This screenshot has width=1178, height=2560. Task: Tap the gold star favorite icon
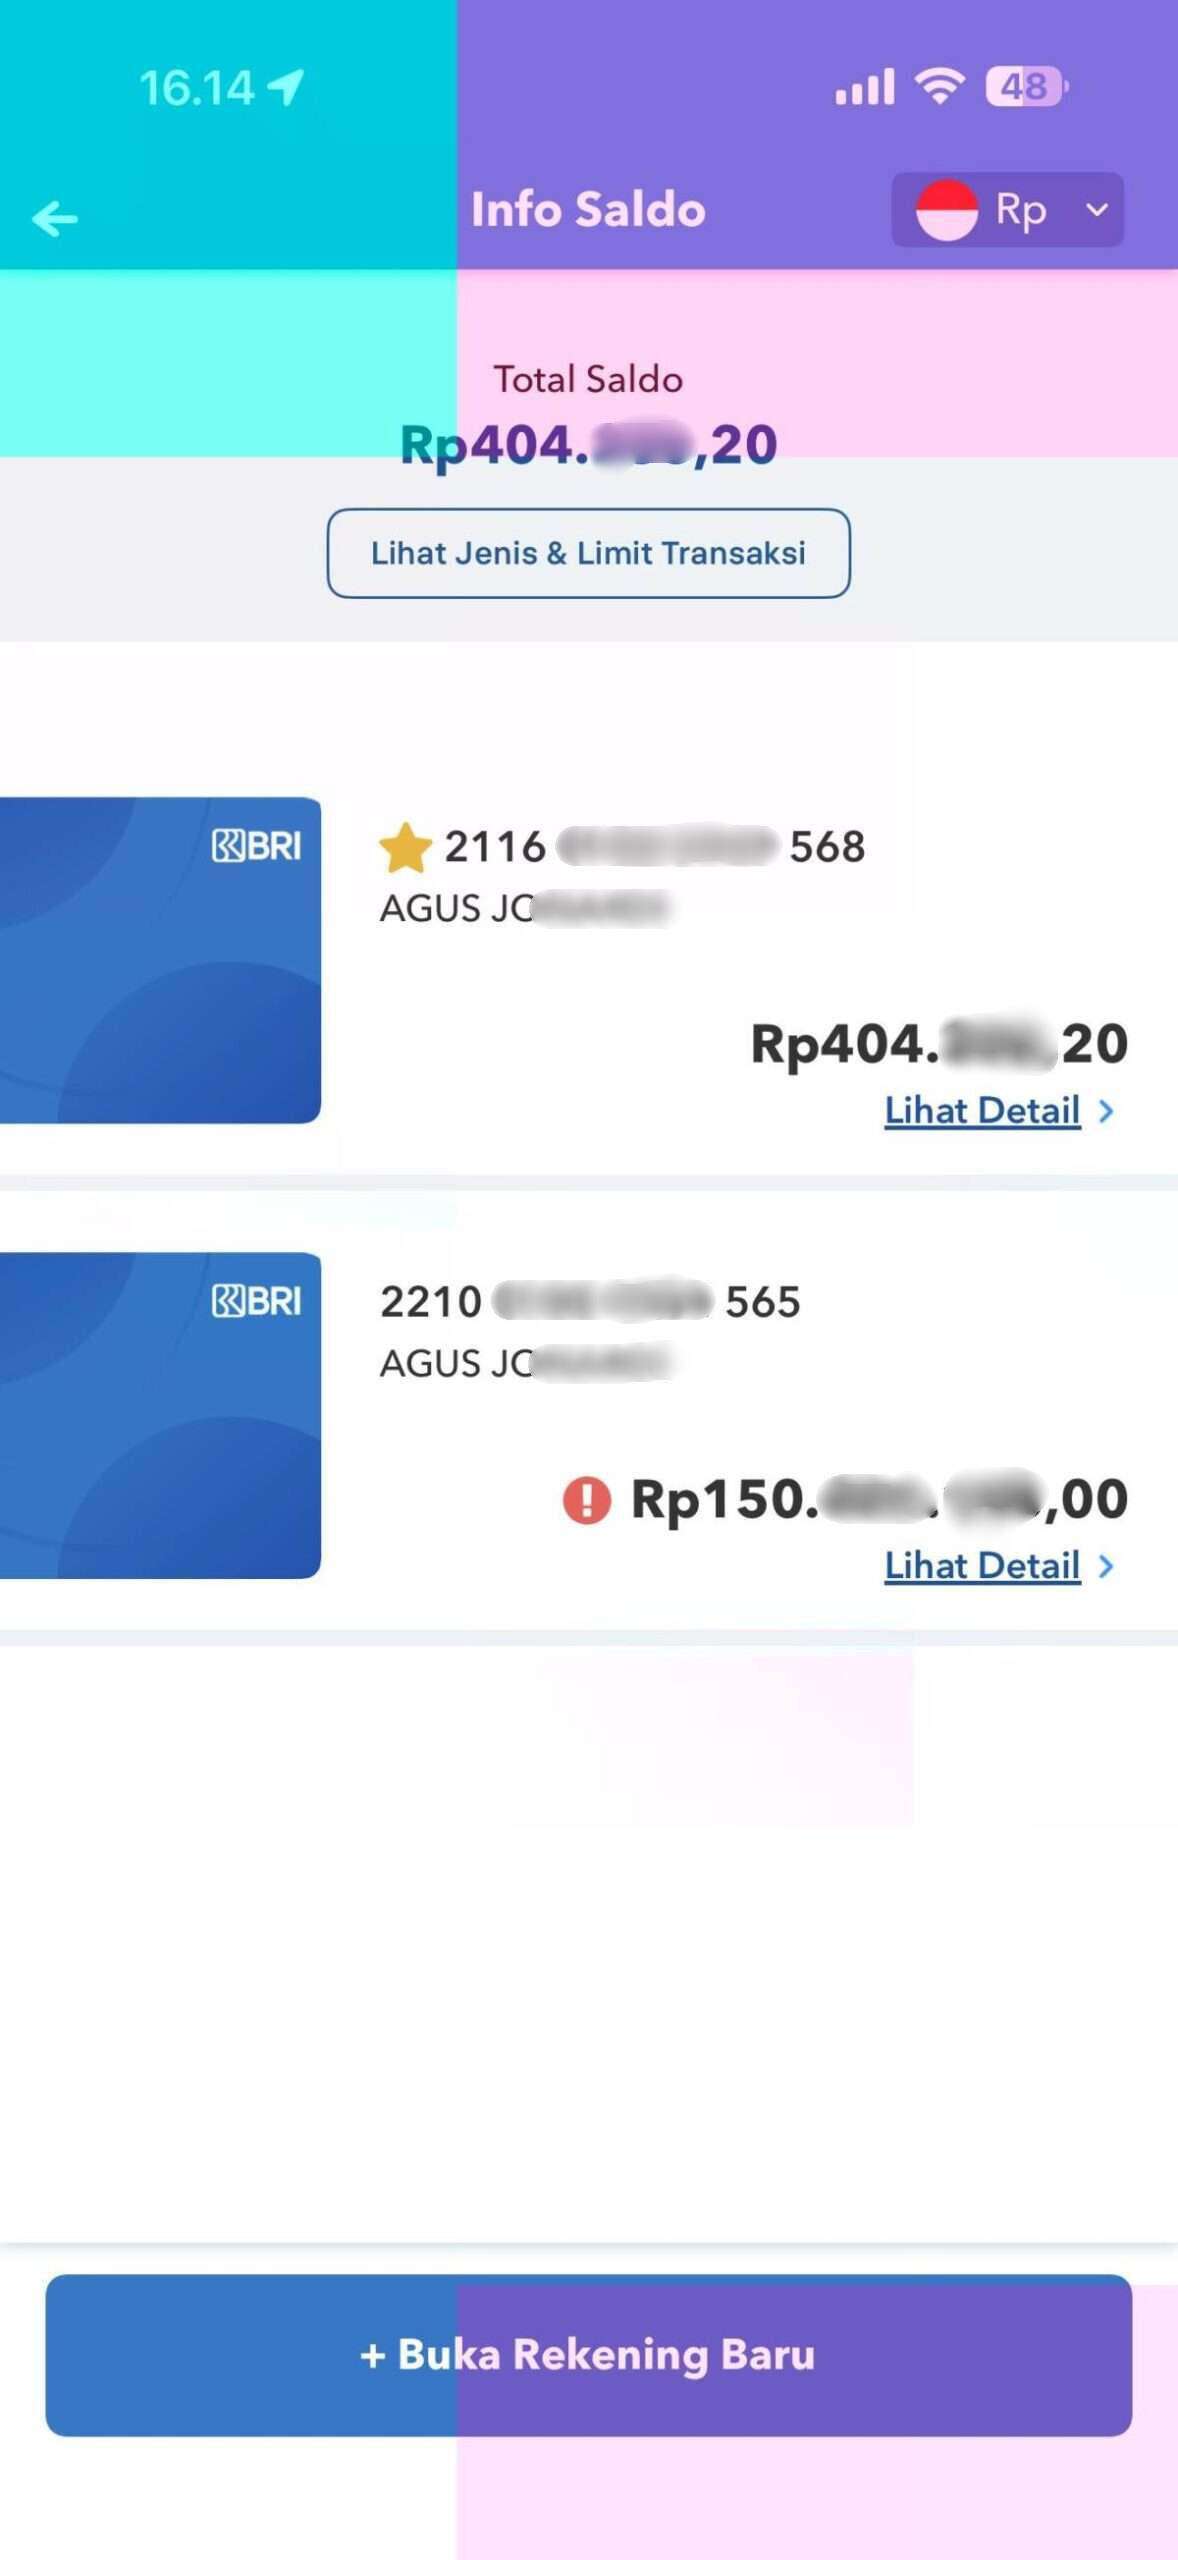[x=405, y=848]
